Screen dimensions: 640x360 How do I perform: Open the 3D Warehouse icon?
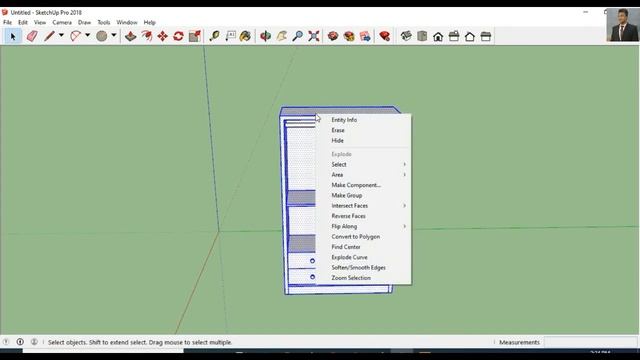(x=333, y=36)
